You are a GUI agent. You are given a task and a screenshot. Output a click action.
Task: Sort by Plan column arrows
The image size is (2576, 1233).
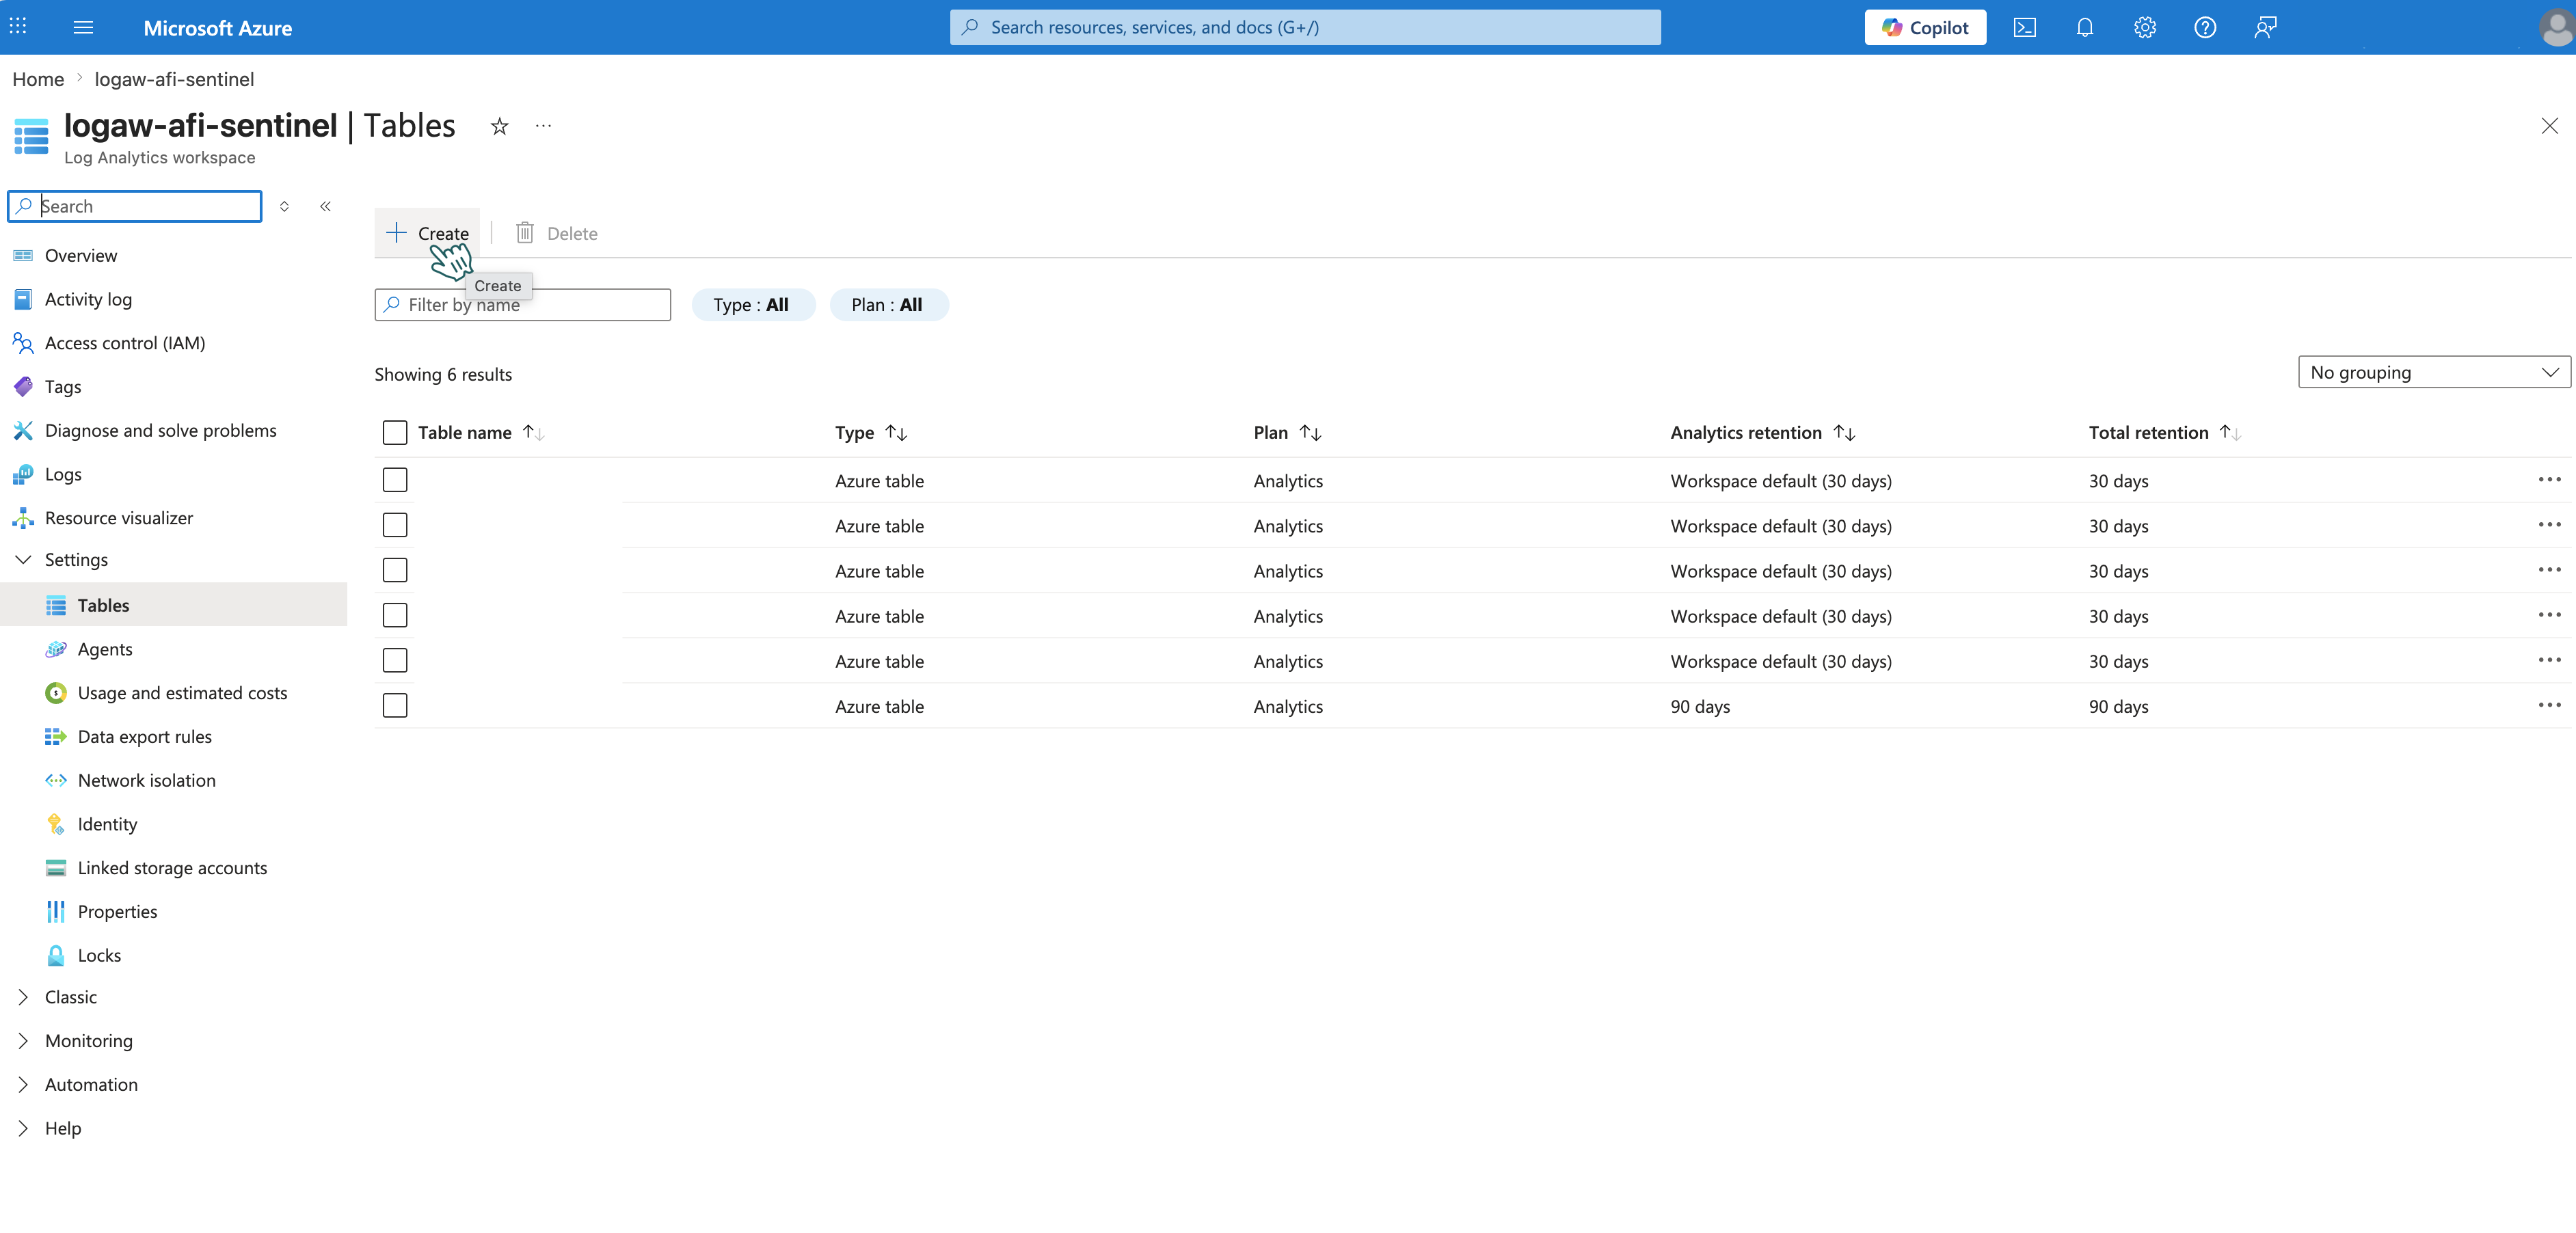[1310, 433]
